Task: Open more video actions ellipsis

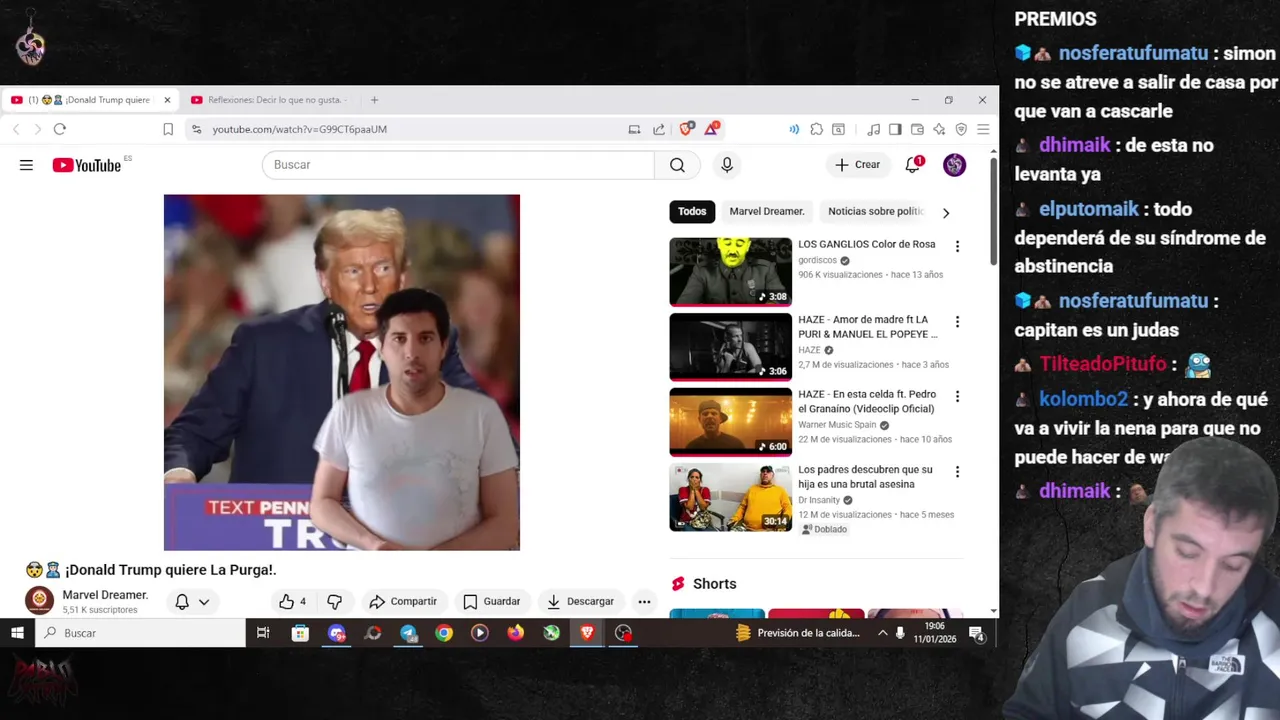Action: (x=644, y=601)
